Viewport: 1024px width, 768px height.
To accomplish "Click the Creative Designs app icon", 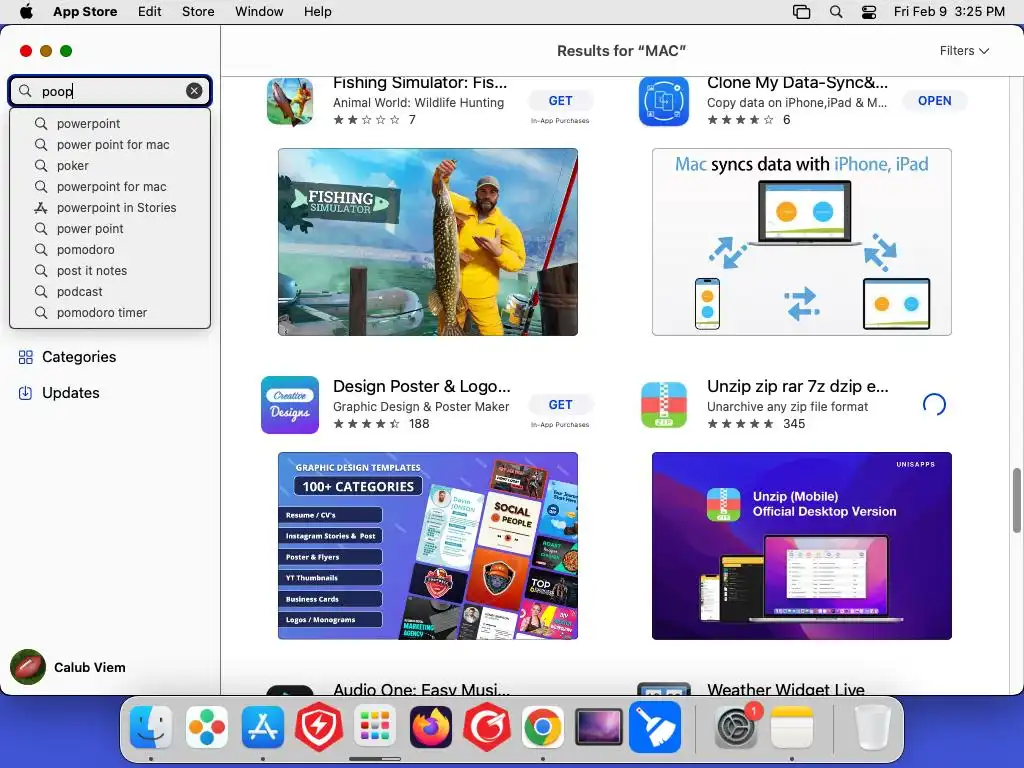I will pyautogui.click(x=290, y=405).
